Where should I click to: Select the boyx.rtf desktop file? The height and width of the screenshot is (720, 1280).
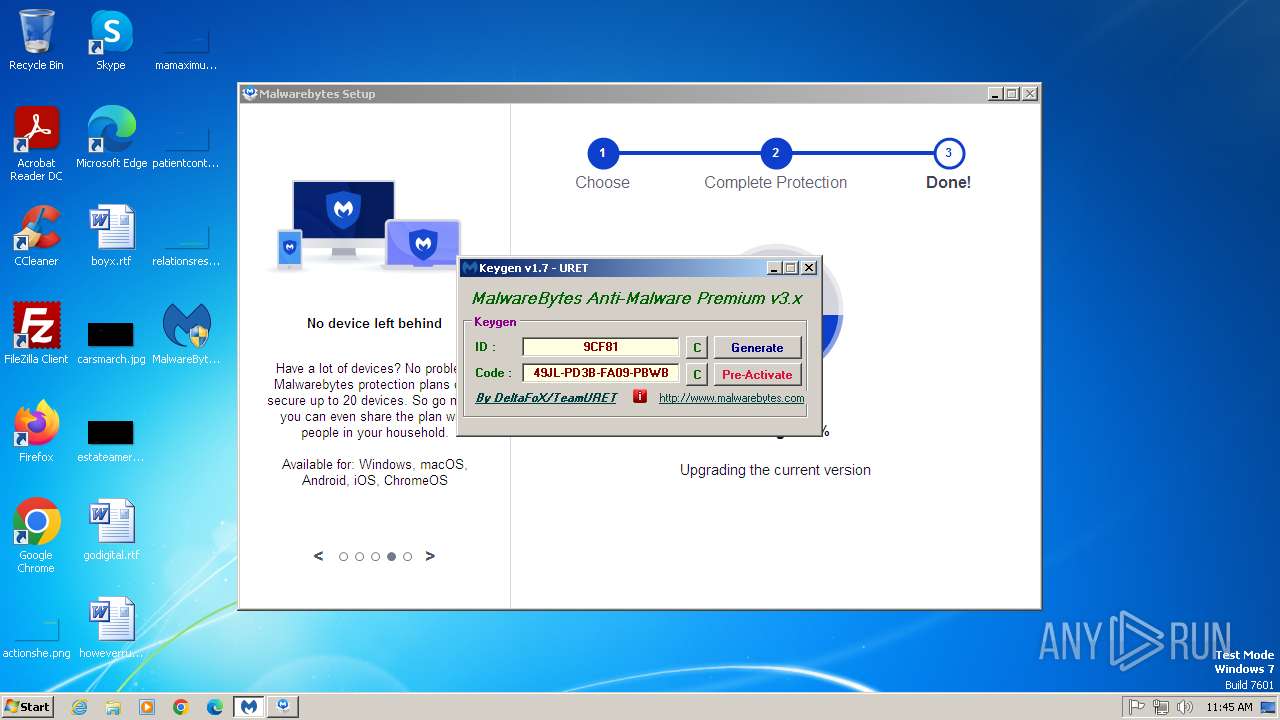click(111, 235)
